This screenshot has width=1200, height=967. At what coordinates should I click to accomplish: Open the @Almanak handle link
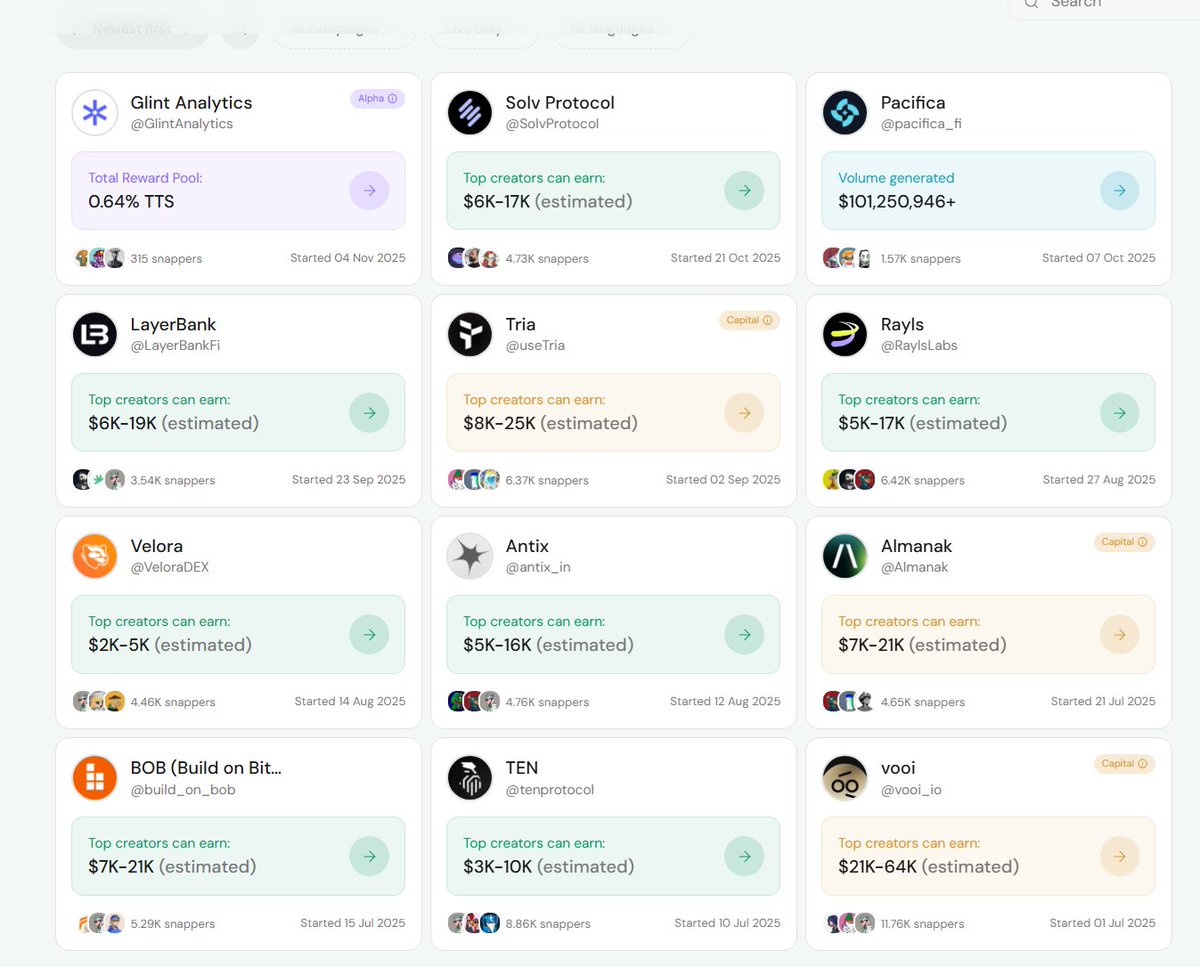914,567
